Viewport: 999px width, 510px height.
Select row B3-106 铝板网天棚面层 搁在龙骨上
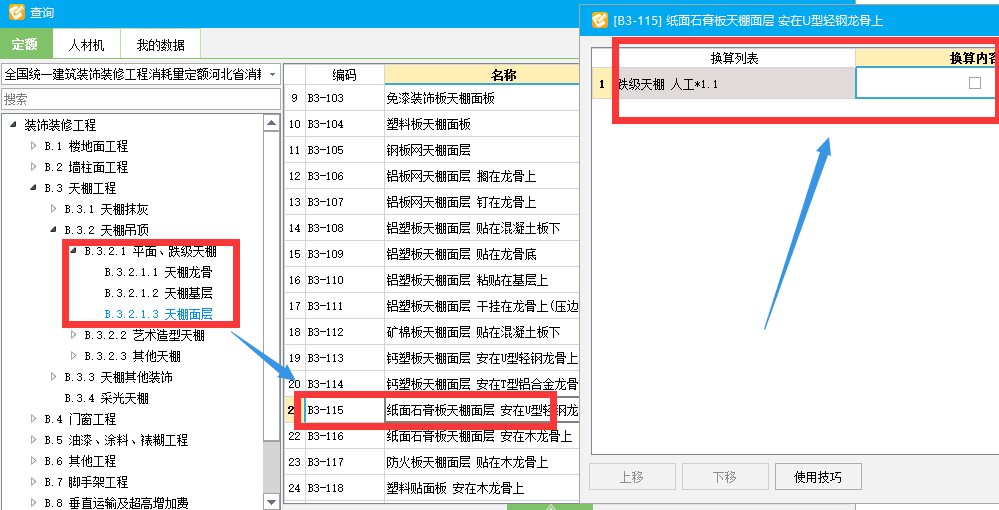coord(432,176)
